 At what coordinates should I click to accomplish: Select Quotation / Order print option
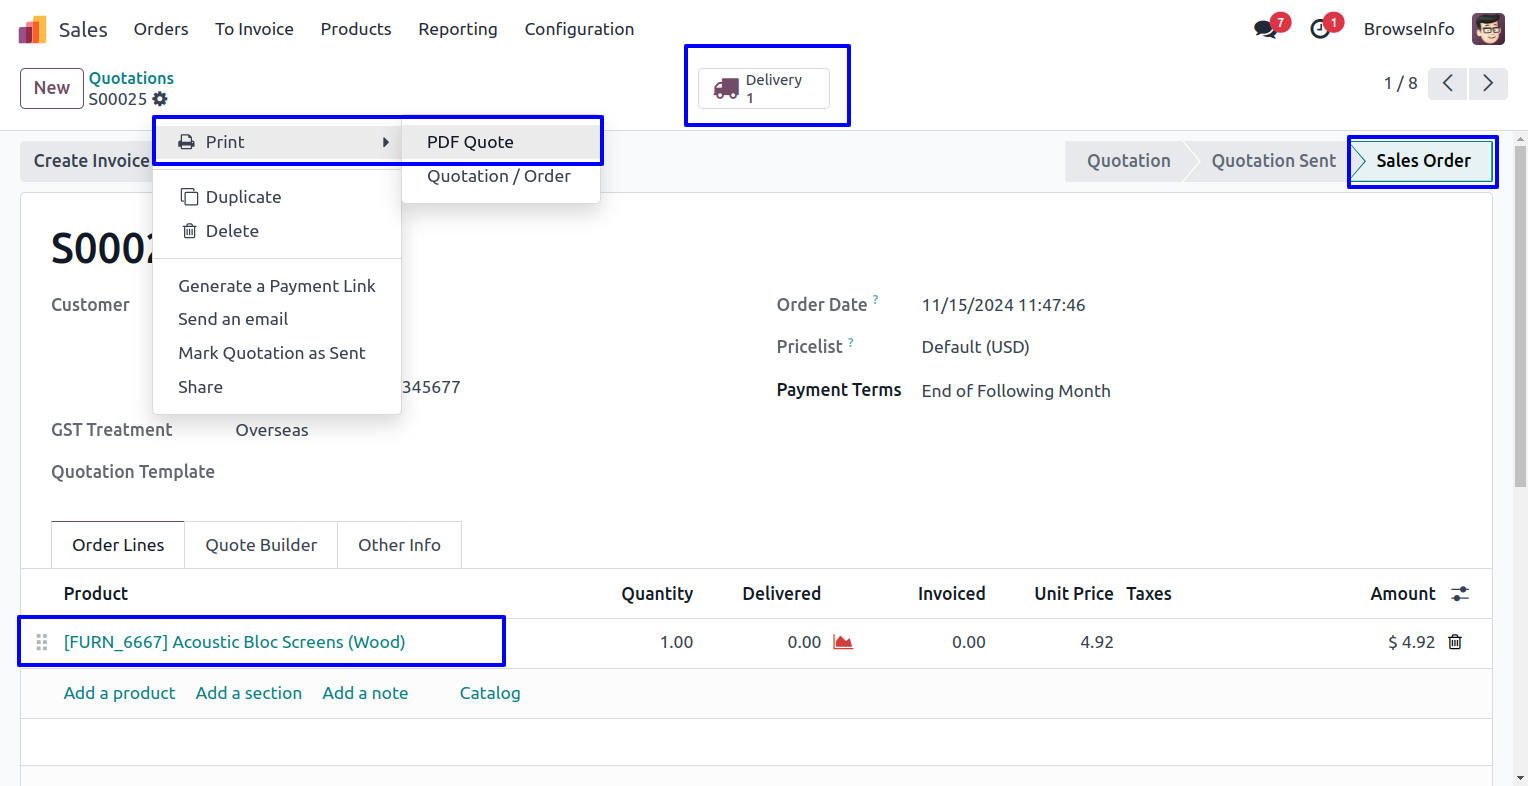(501, 176)
